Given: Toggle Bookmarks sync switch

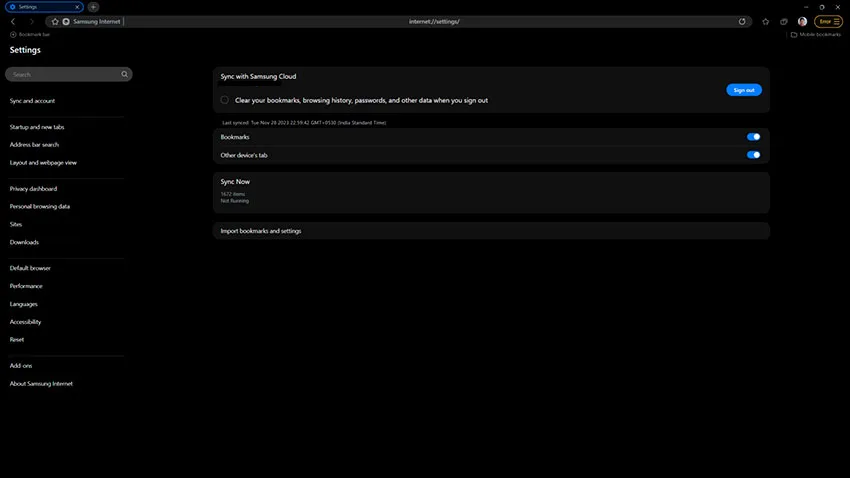Looking at the screenshot, I should [x=753, y=137].
